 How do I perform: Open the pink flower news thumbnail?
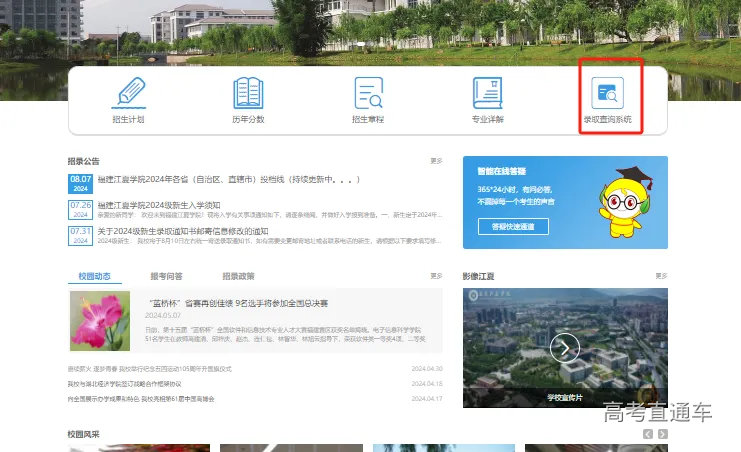pyautogui.click(x=100, y=321)
